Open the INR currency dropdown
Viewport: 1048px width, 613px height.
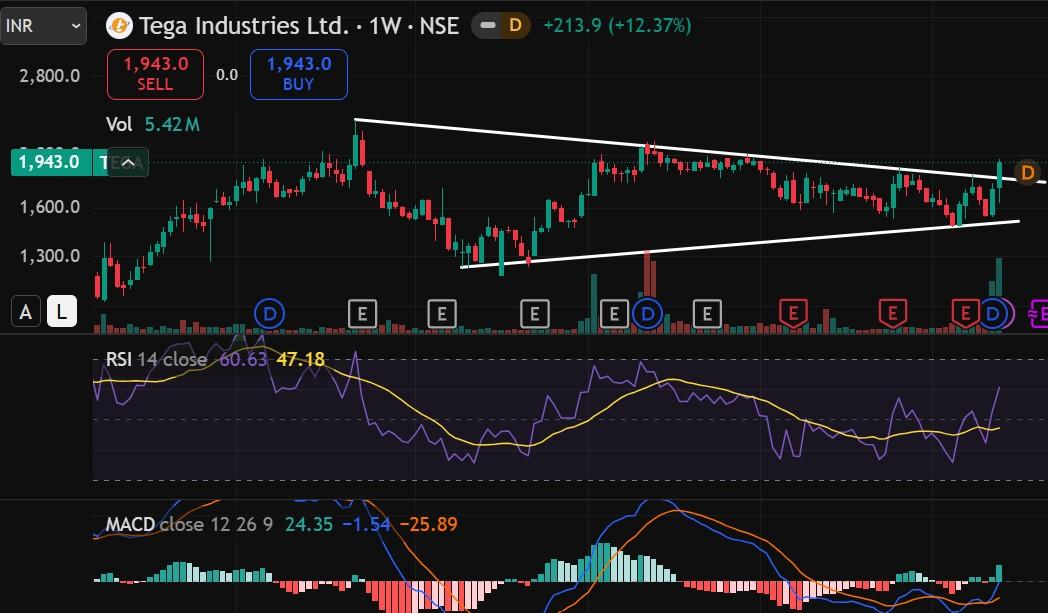pos(43,26)
